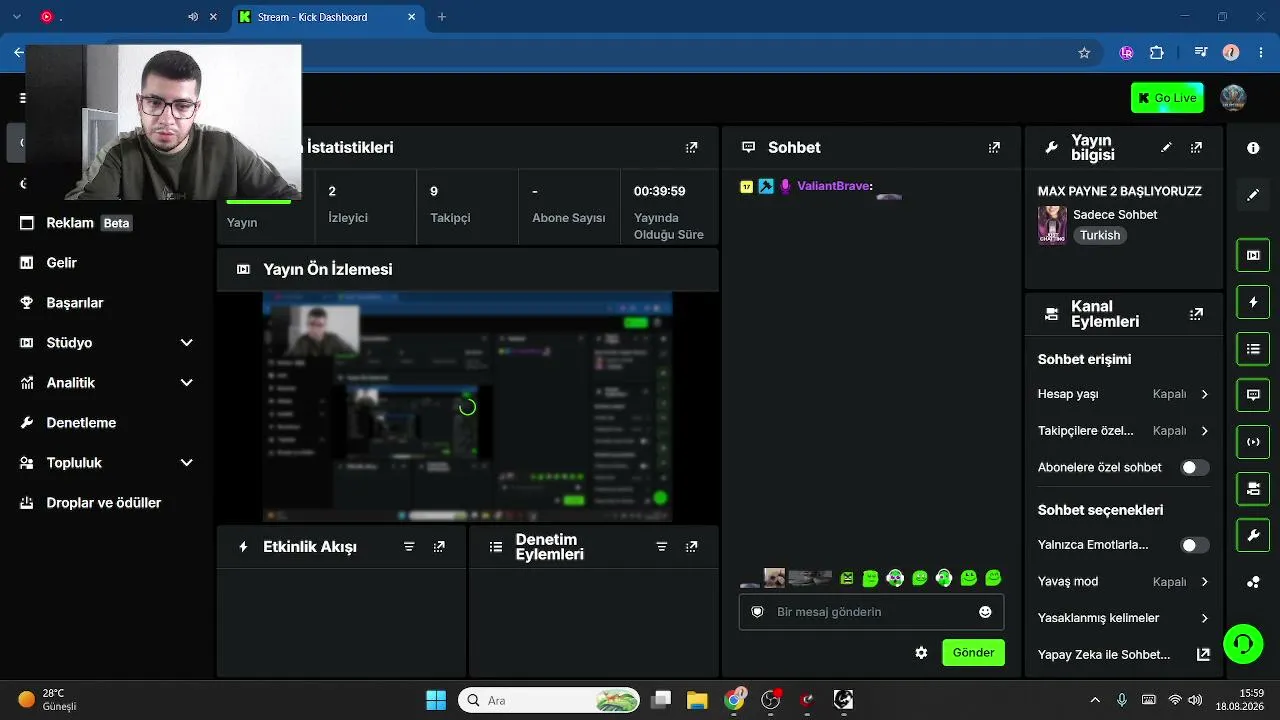Click the pencil edit icon in right sidebar
The image size is (1280, 720).
tap(1253, 195)
